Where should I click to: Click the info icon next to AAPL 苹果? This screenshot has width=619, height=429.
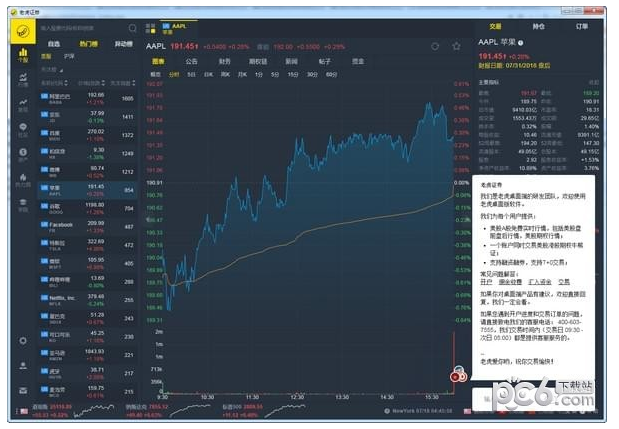click(521, 43)
